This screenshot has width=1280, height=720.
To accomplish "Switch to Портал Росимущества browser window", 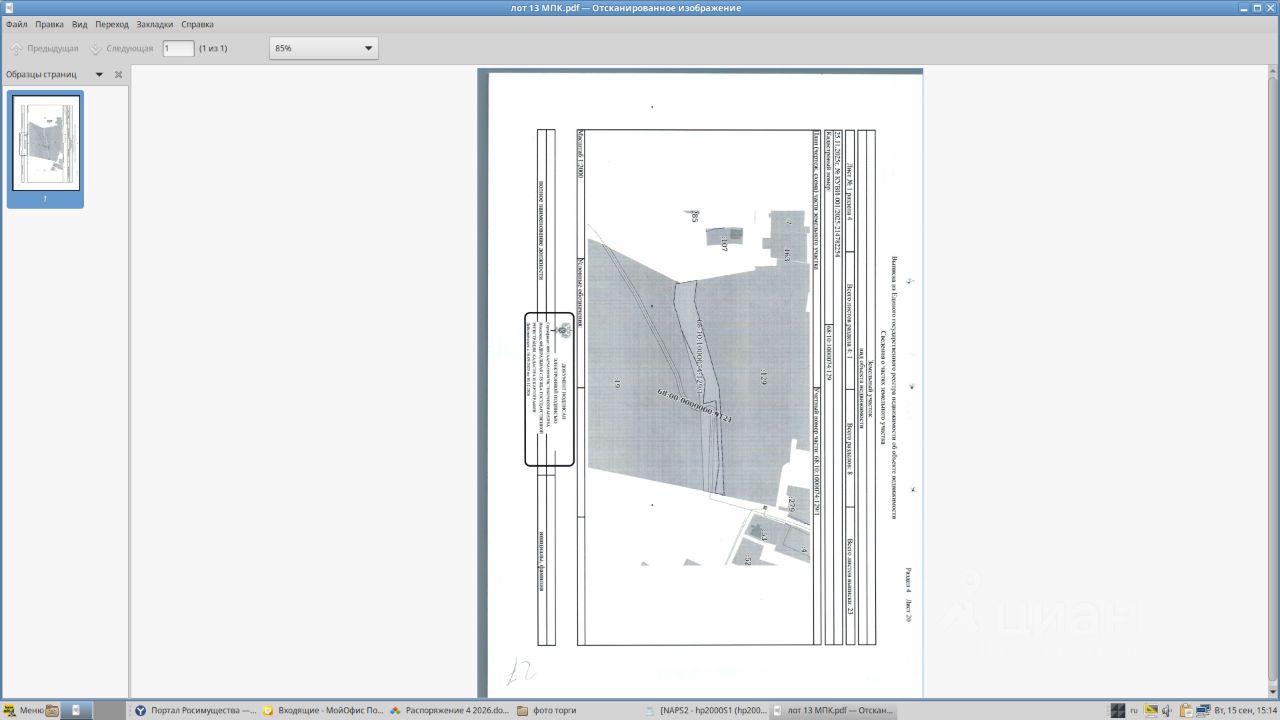I will click(x=195, y=711).
